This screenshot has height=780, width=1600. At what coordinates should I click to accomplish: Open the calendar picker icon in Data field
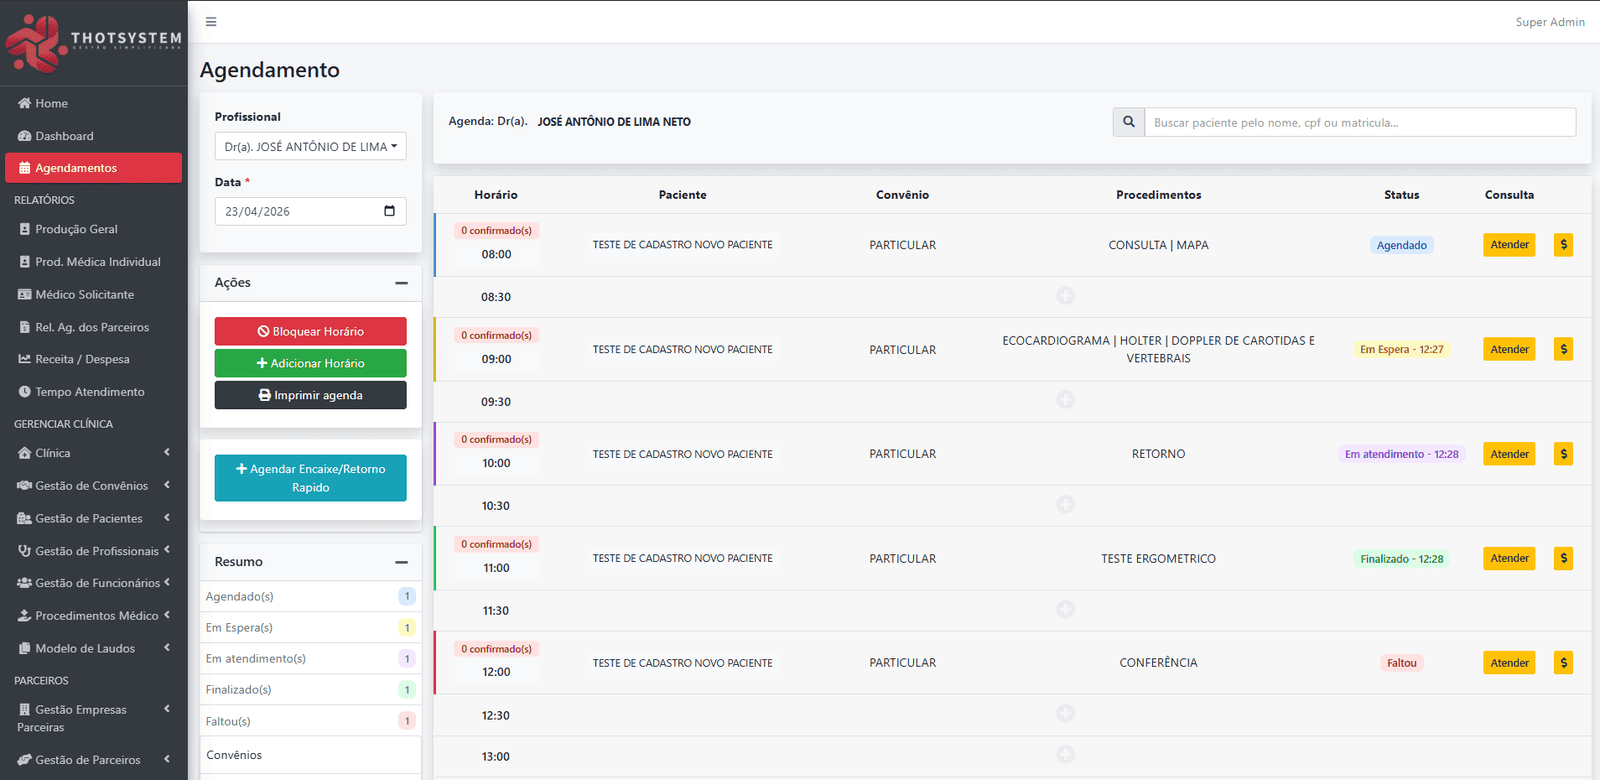pyautogui.click(x=389, y=211)
